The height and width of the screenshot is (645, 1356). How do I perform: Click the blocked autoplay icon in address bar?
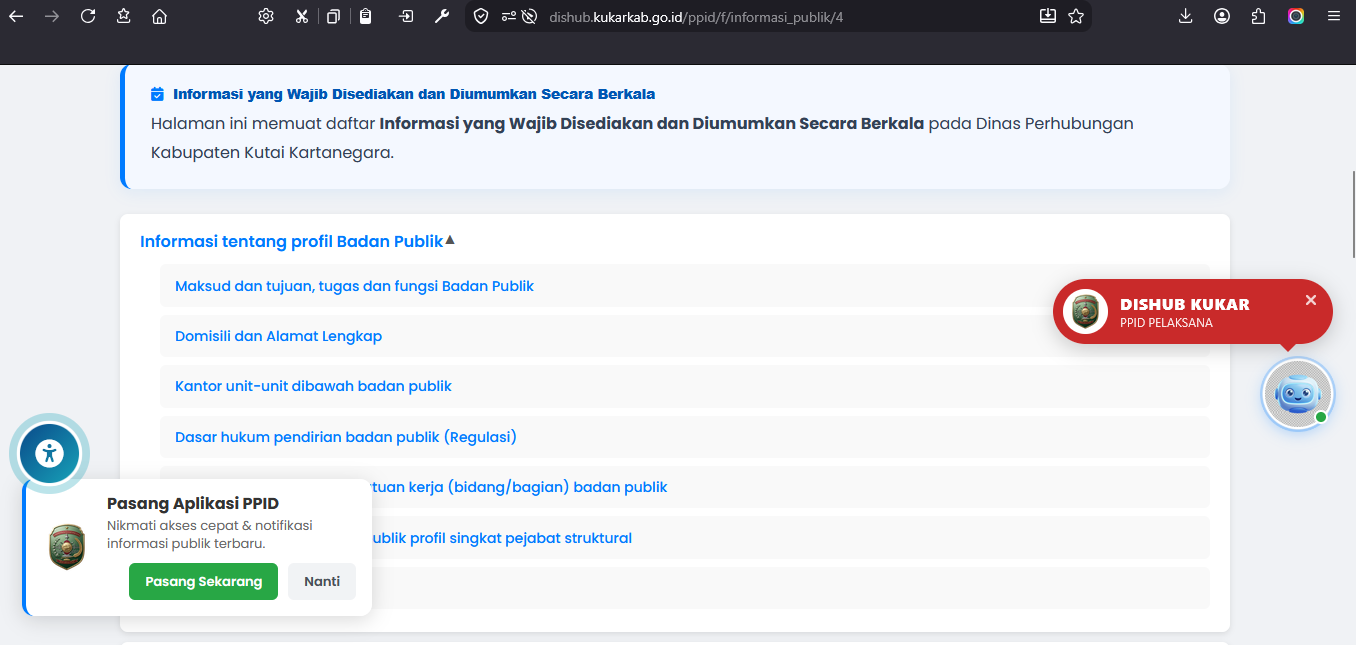(530, 16)
